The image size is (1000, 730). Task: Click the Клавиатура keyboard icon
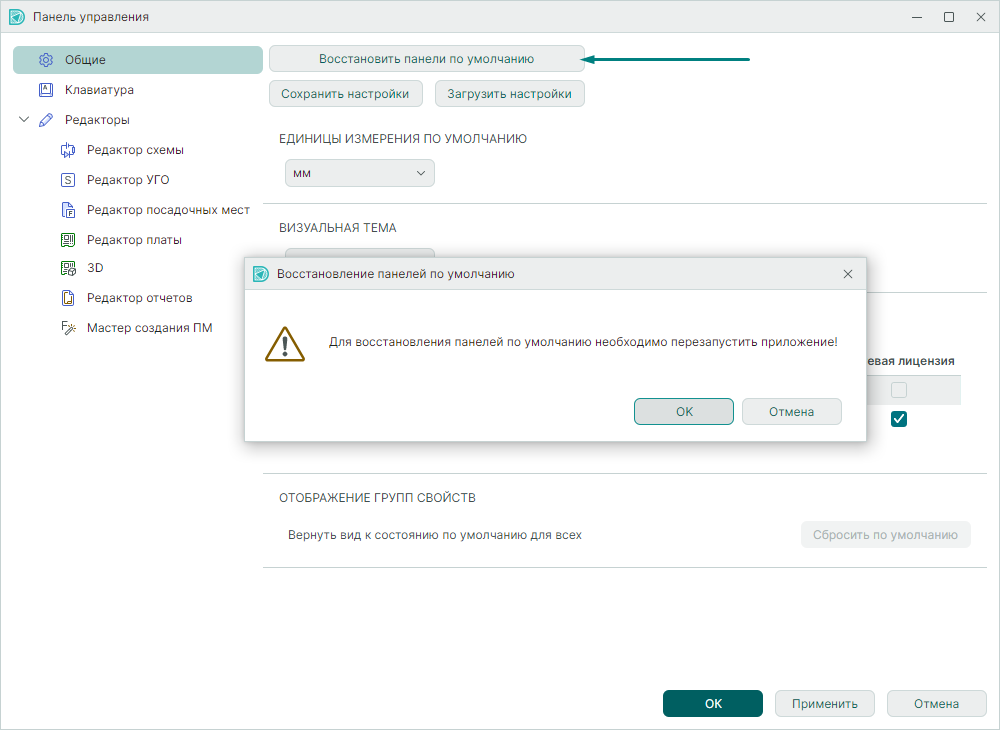[45, 90]
